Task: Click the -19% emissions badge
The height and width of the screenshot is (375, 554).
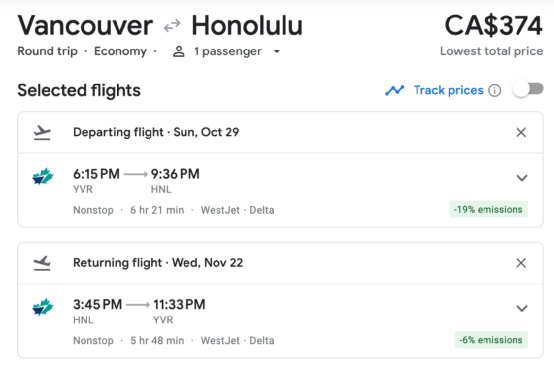Action: (488, 209)
